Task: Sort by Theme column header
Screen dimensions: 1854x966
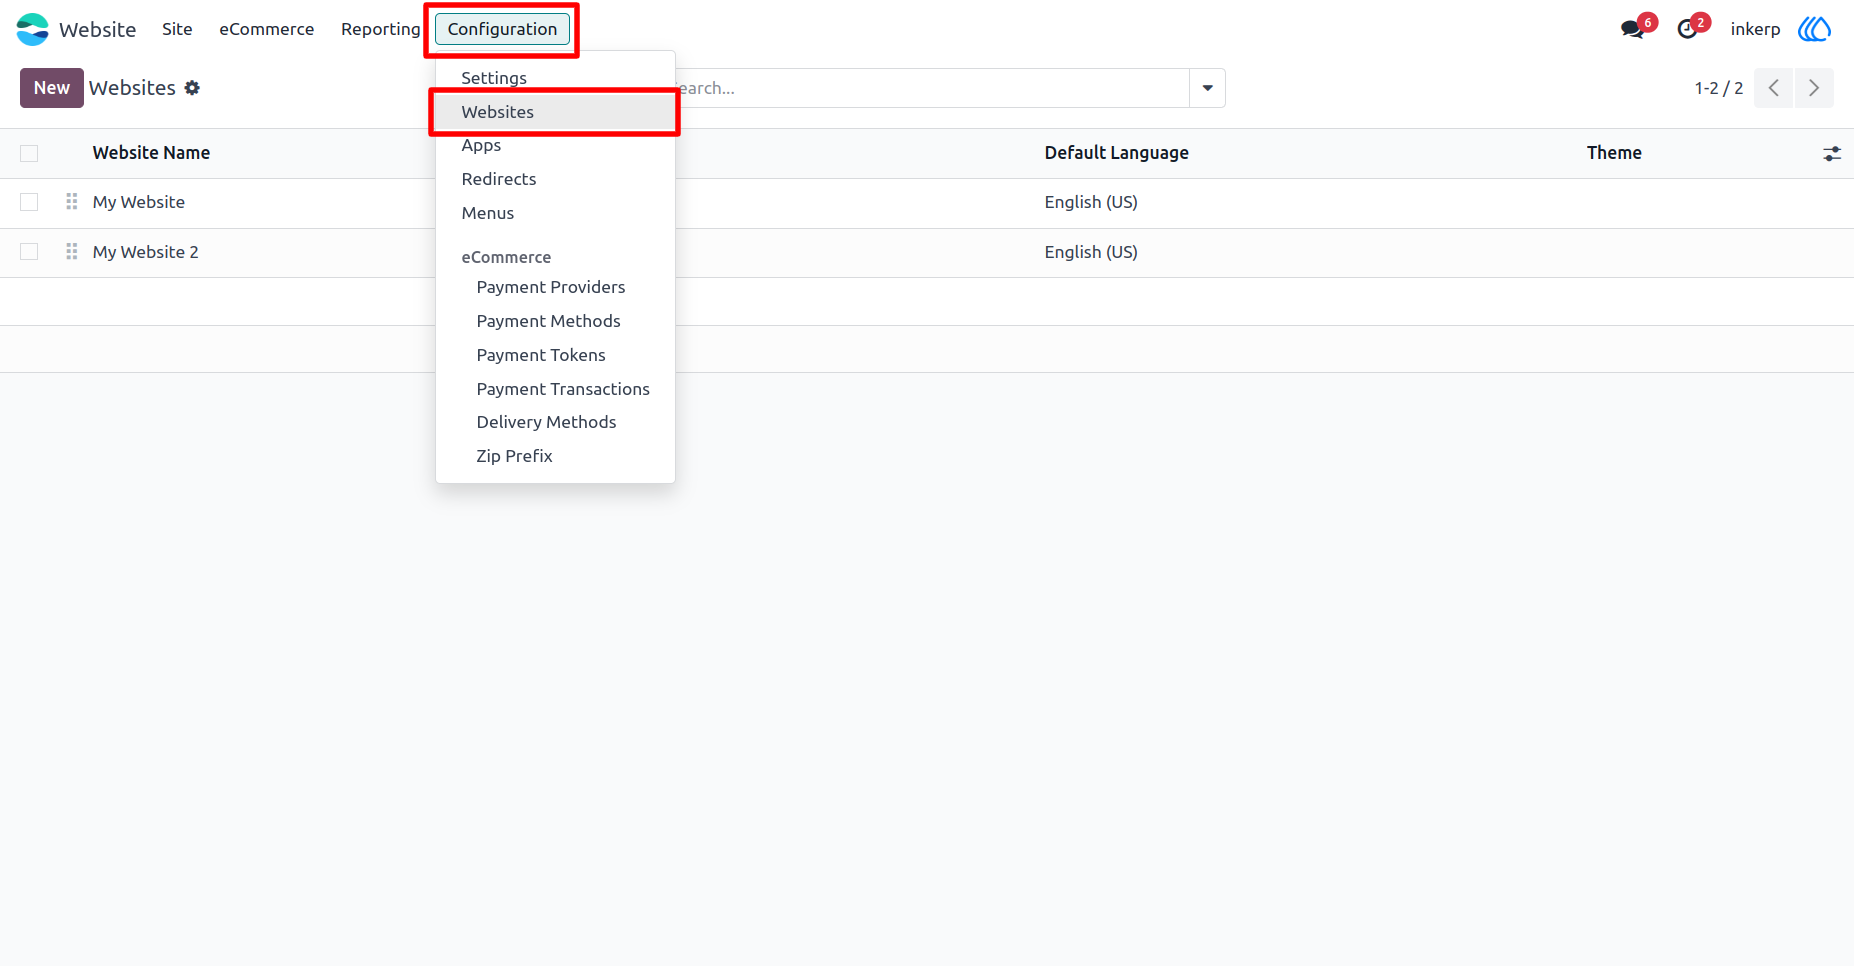Action: (1614, 153)
